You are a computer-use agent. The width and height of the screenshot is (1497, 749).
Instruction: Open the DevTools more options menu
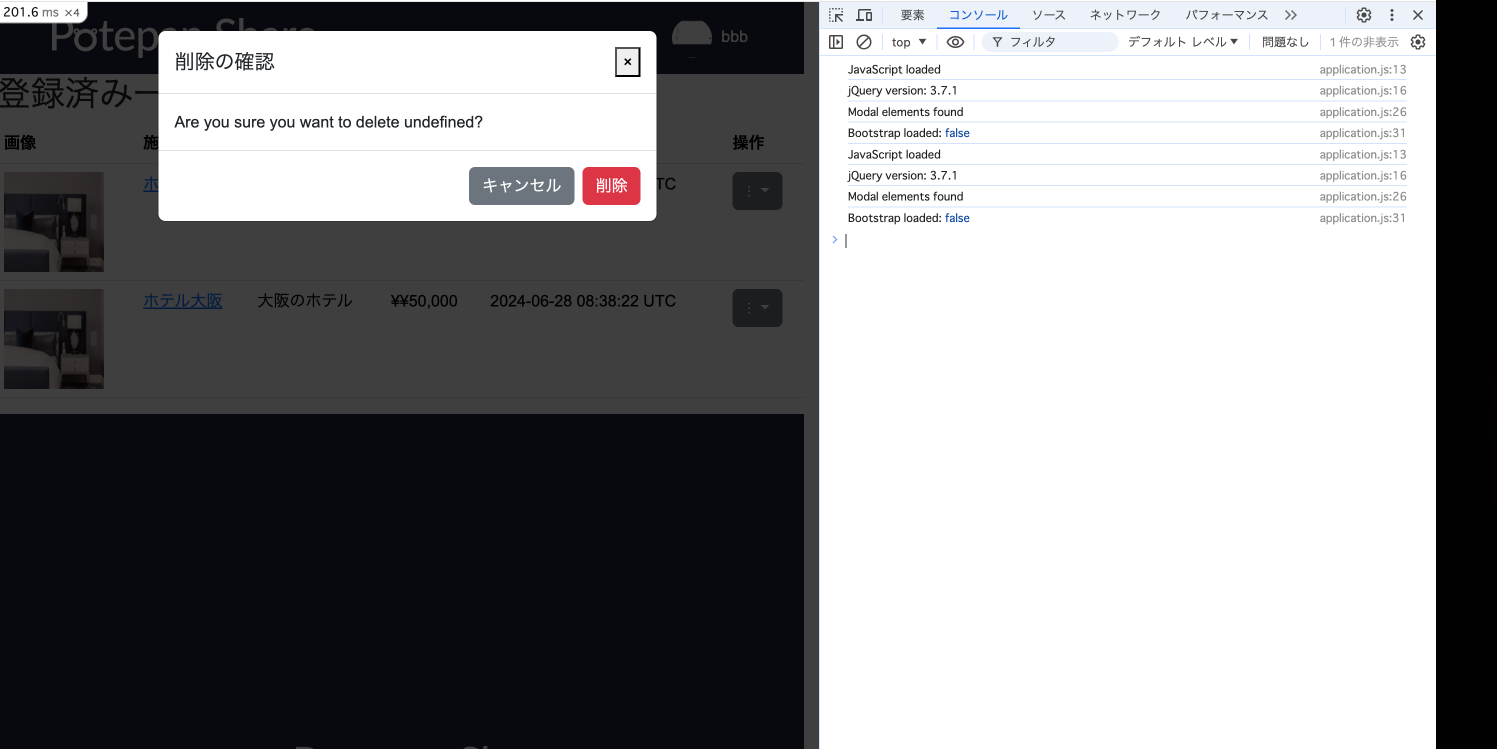tap(1393, 15)
